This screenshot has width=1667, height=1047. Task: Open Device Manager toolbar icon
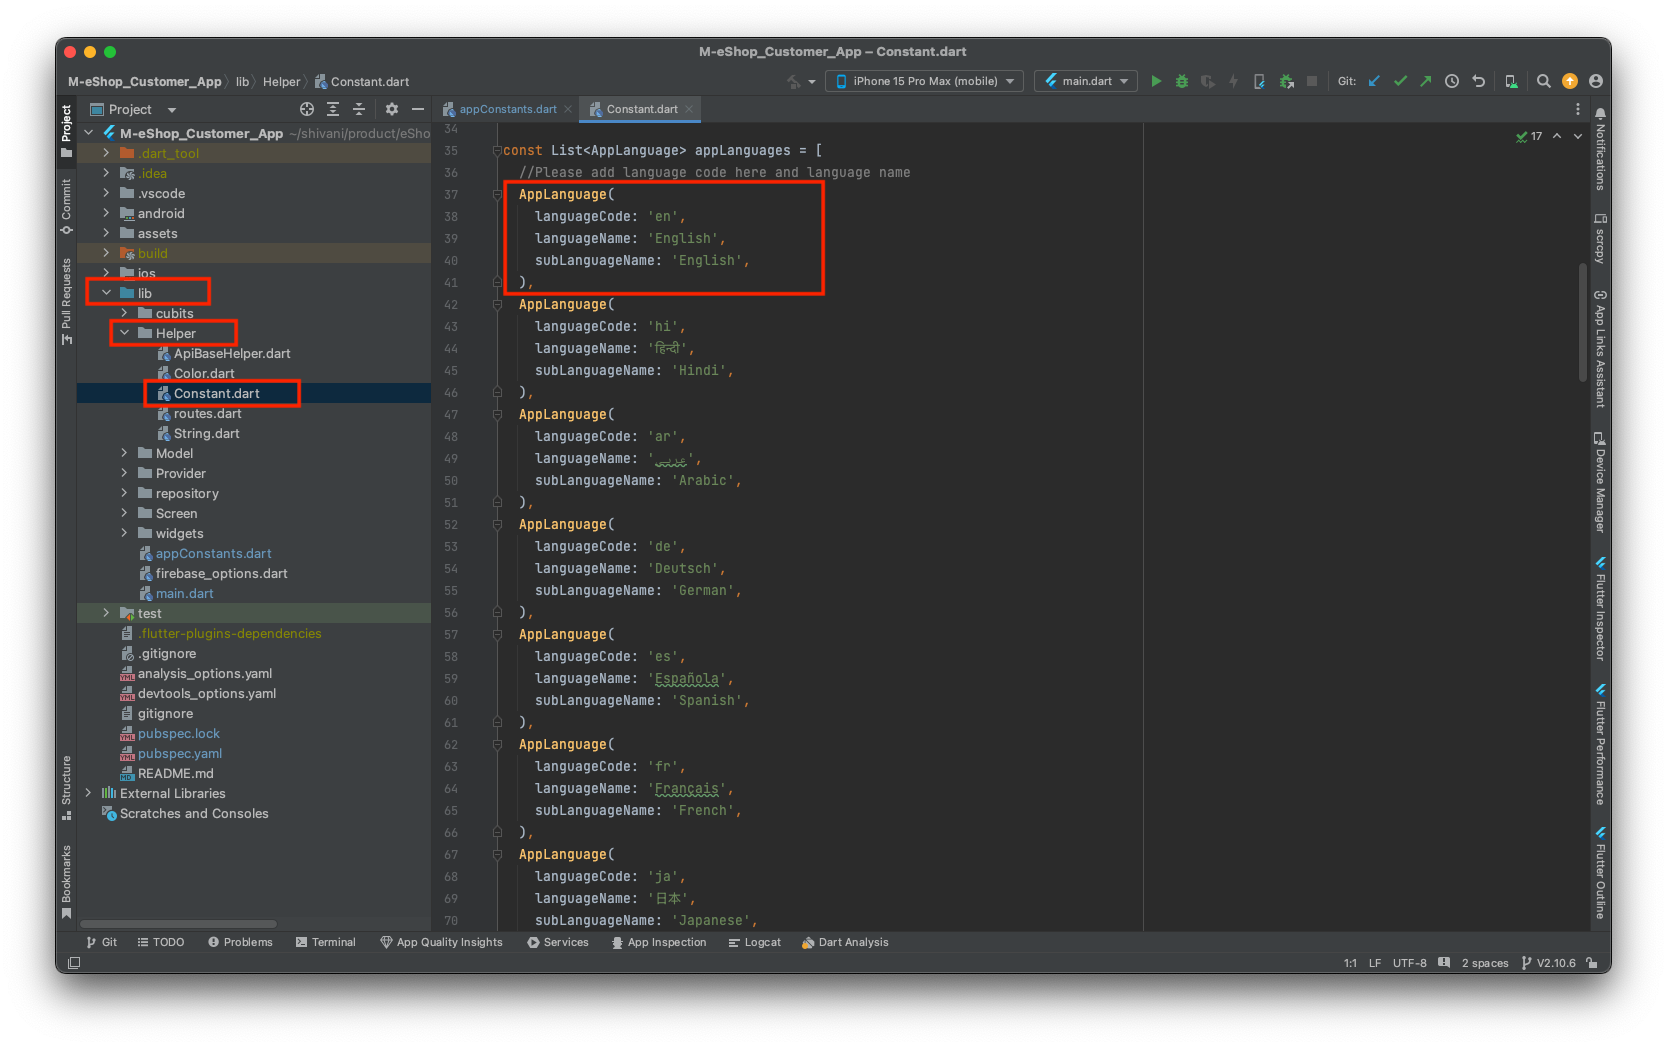[1511, 81]
